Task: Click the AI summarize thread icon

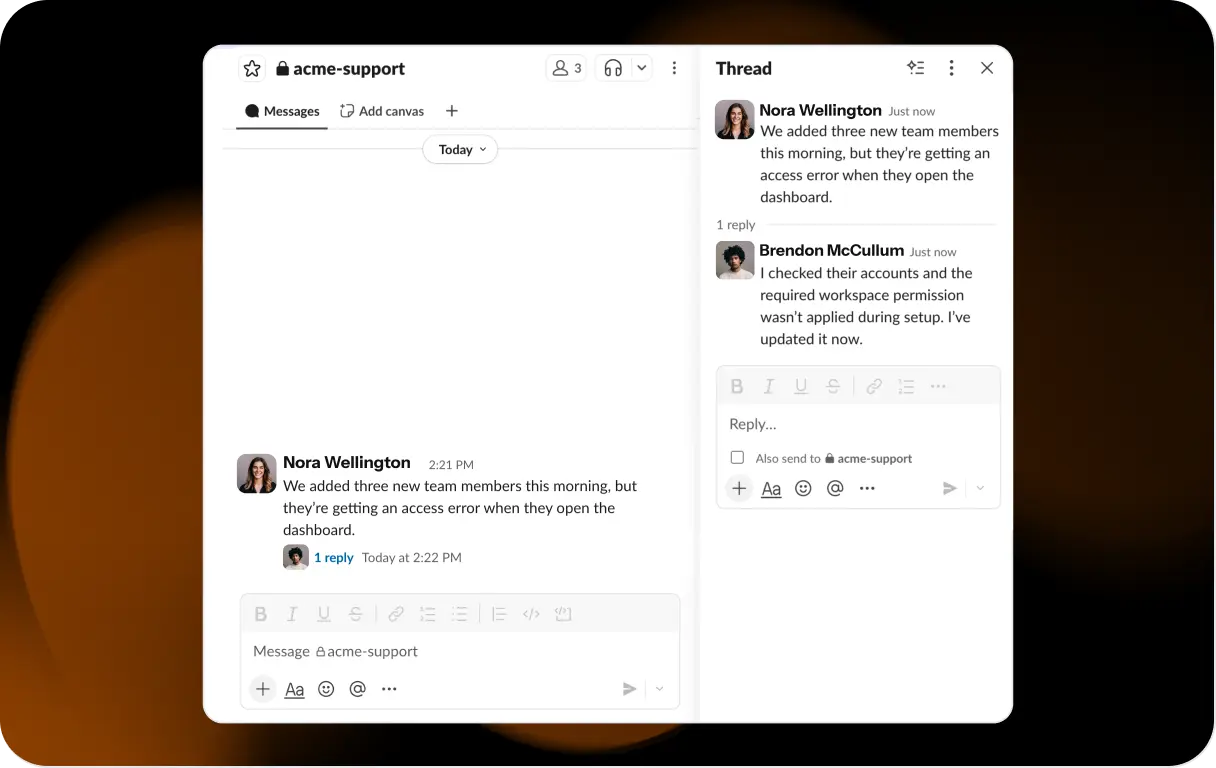Action: [915, 68]
